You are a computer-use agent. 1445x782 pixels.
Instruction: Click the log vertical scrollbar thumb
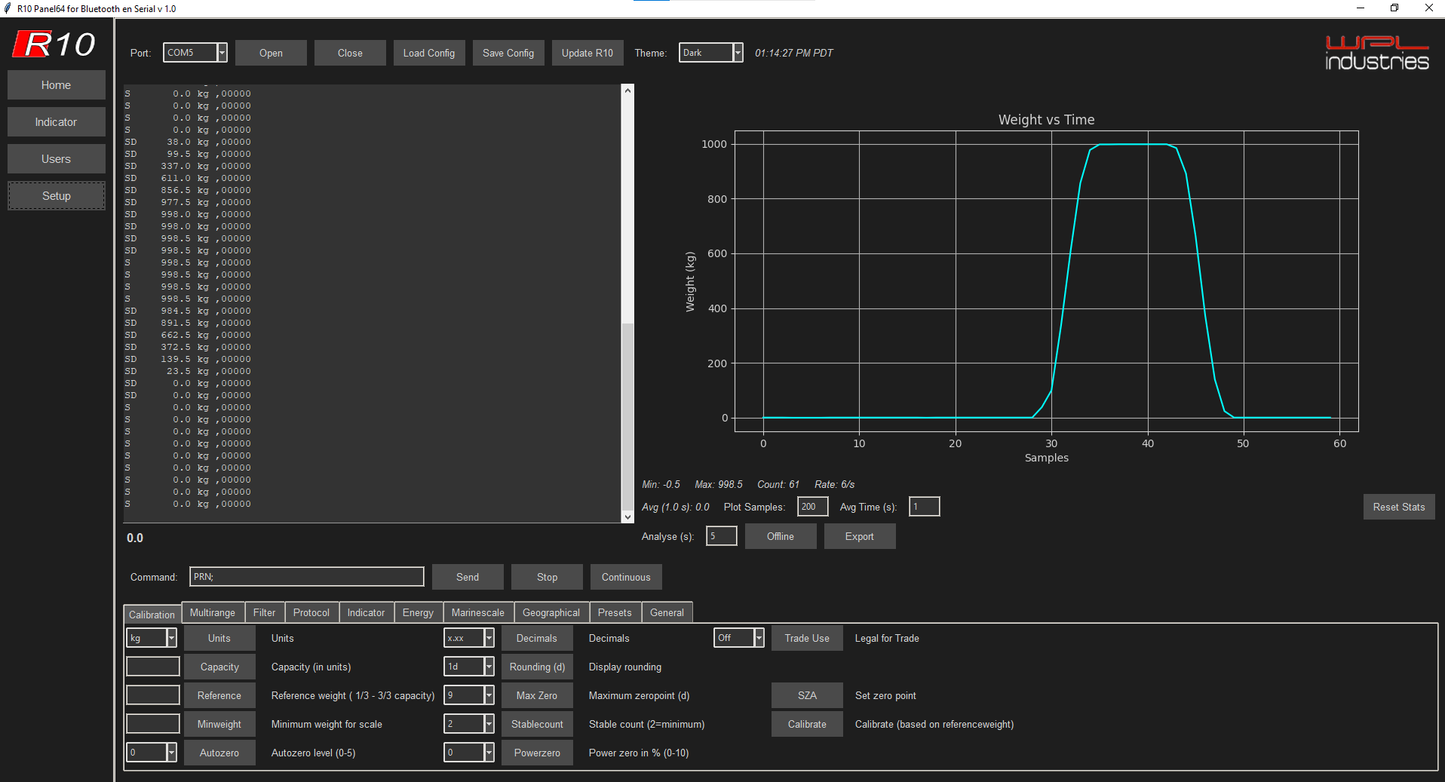(628, 416)
